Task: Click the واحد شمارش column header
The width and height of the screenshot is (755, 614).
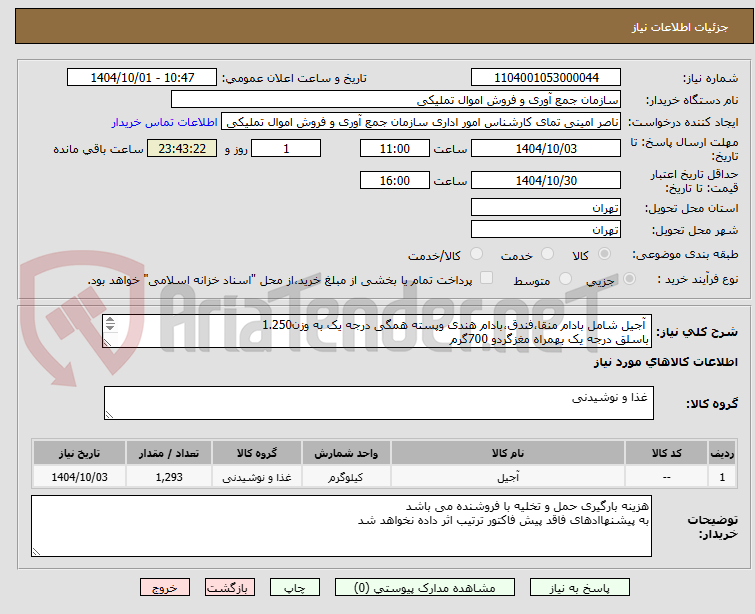Action: click(x=346, y=453)
